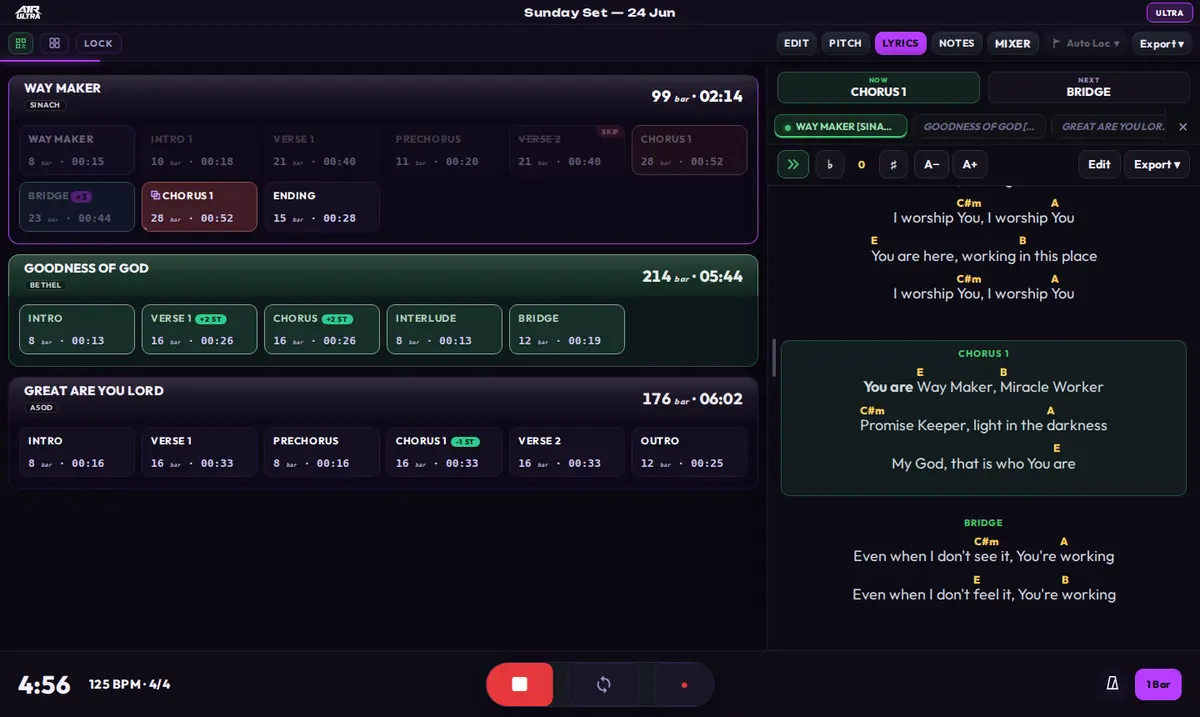Toggle the SKIP badge on Verse 2
Image resolution: width=1200 pixels, height=717 pixels.
(x=609, y=131)
